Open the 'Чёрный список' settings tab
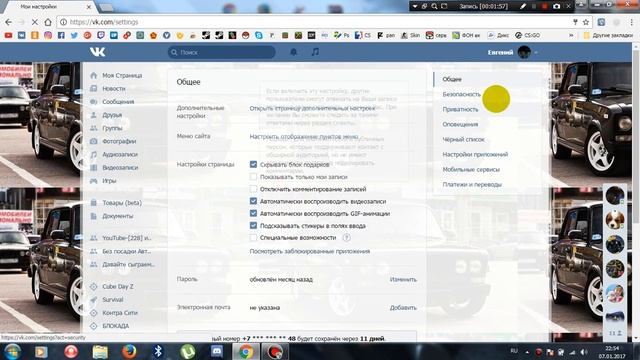The image size is (640, 360). click(x=463, y=140)
